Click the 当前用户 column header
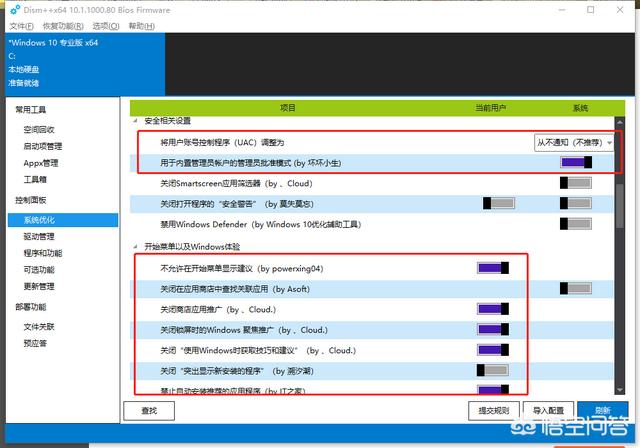The image size is (640, 448). tap(490, 108)
